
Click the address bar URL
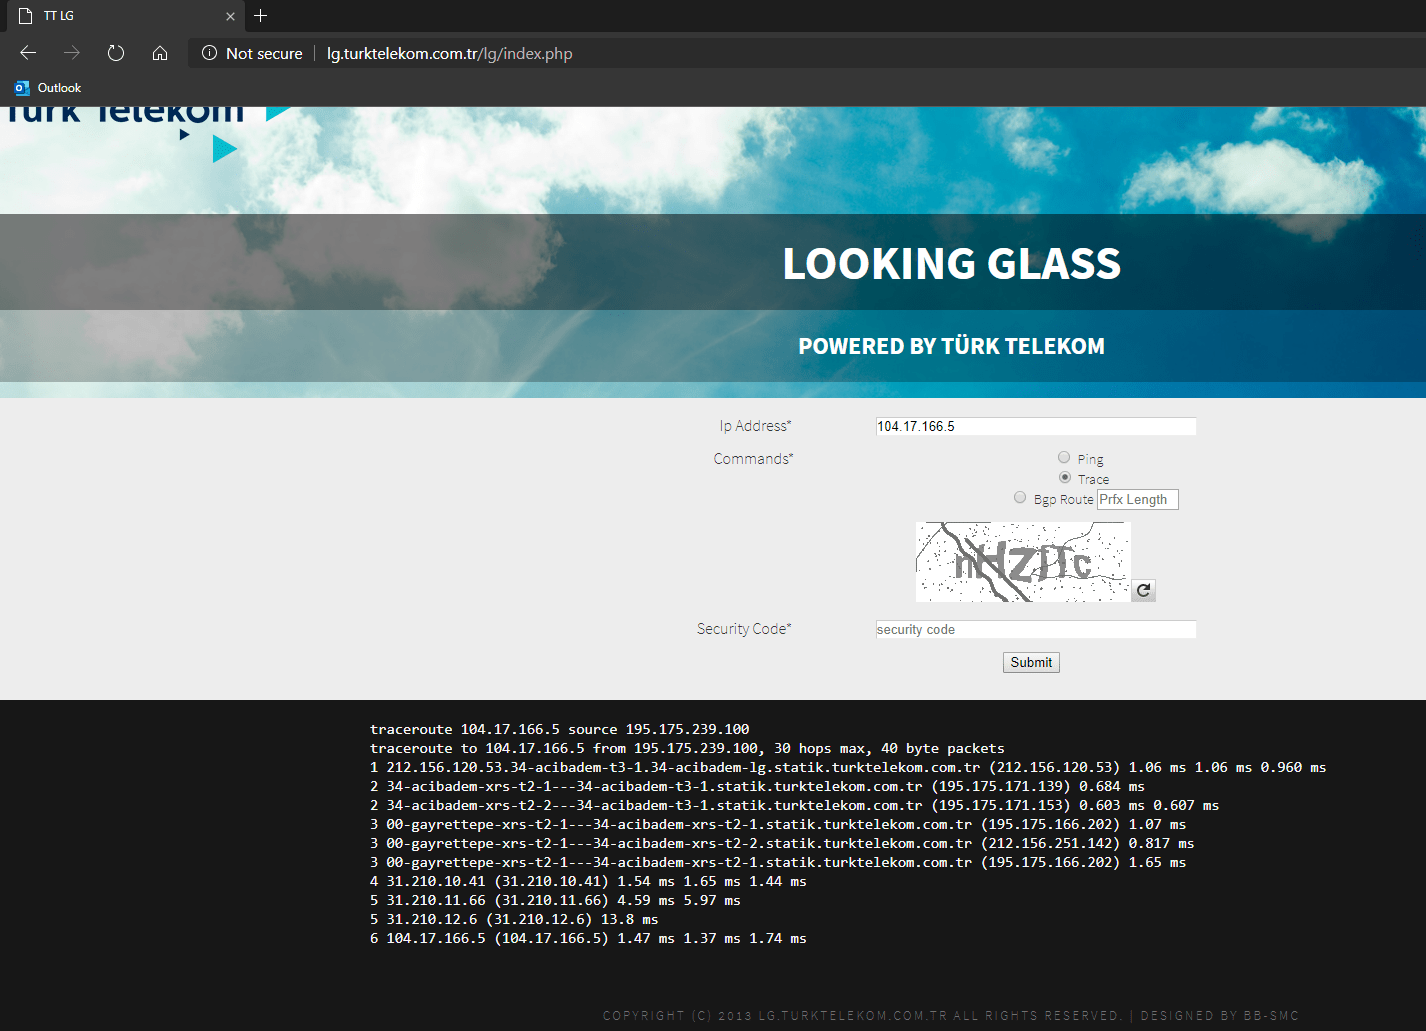[x=450, y=53]
